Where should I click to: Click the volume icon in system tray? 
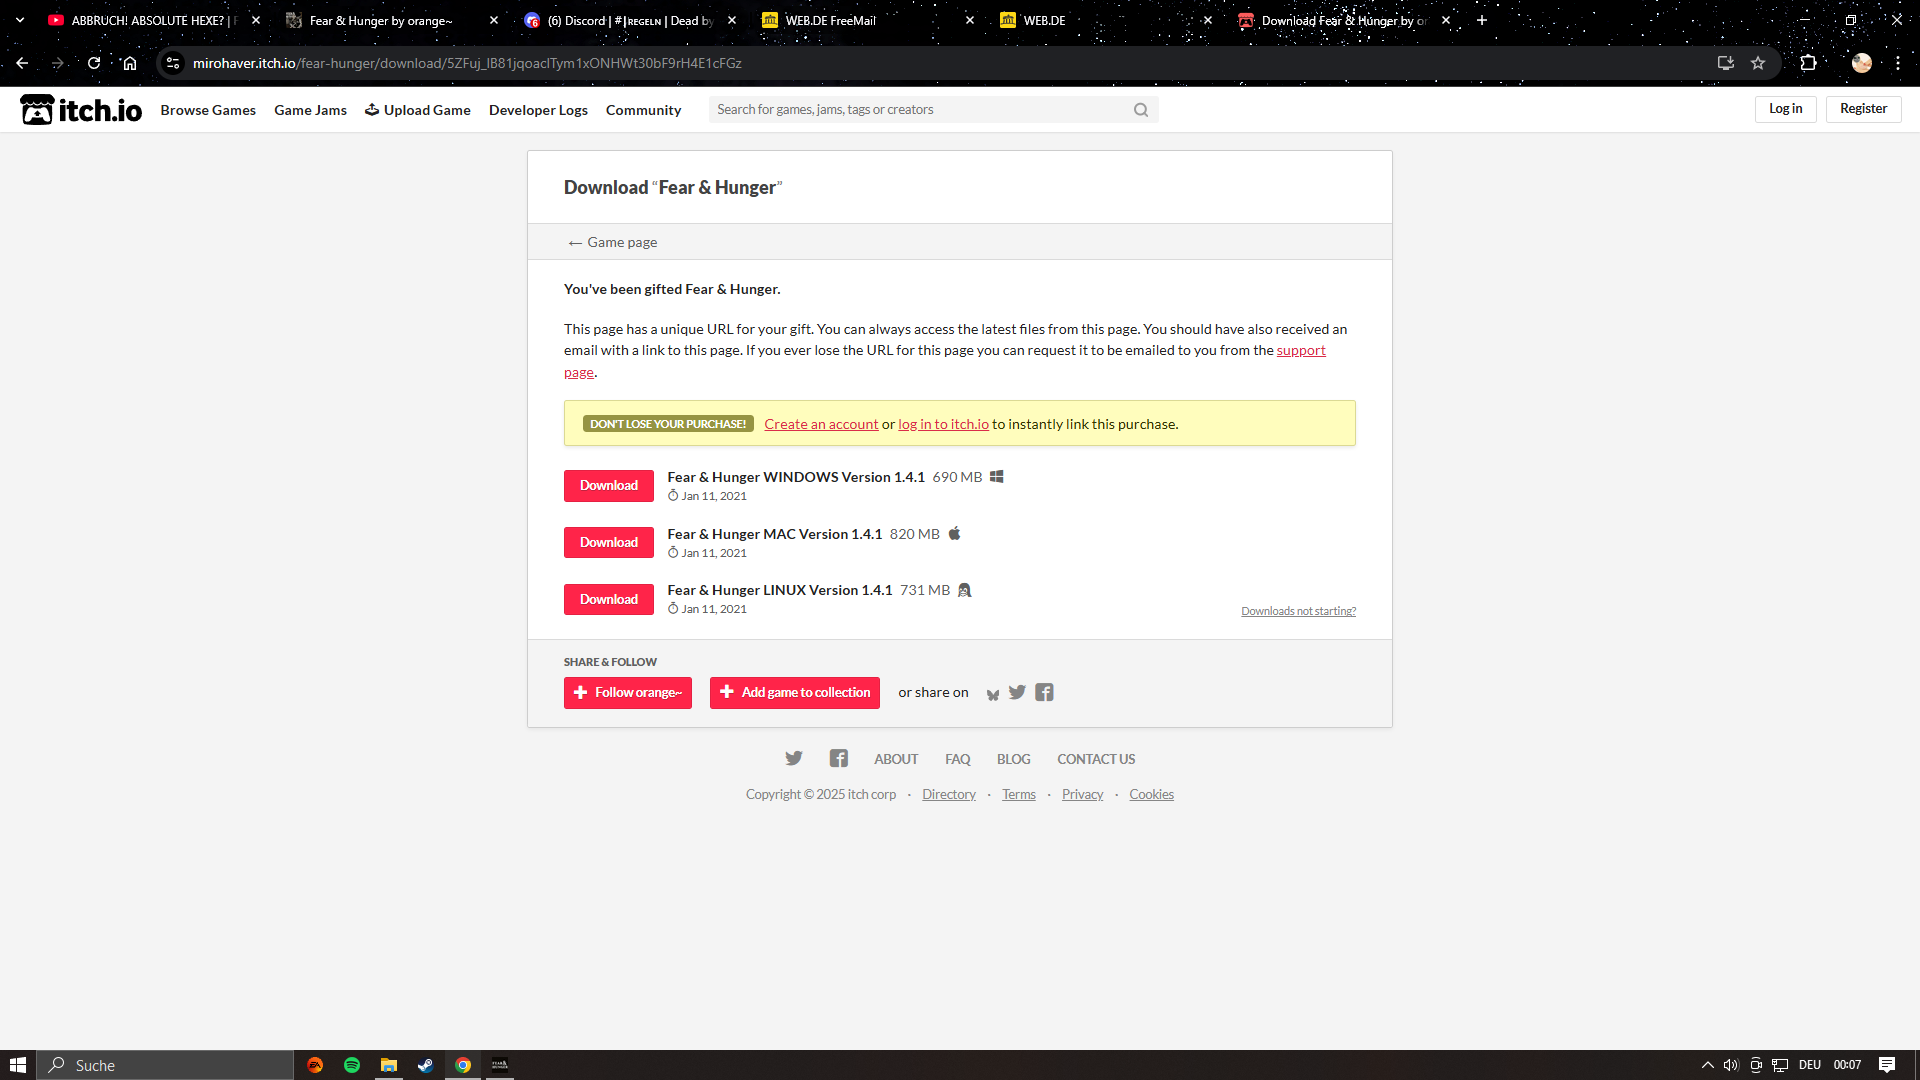pos(1731,1065)
